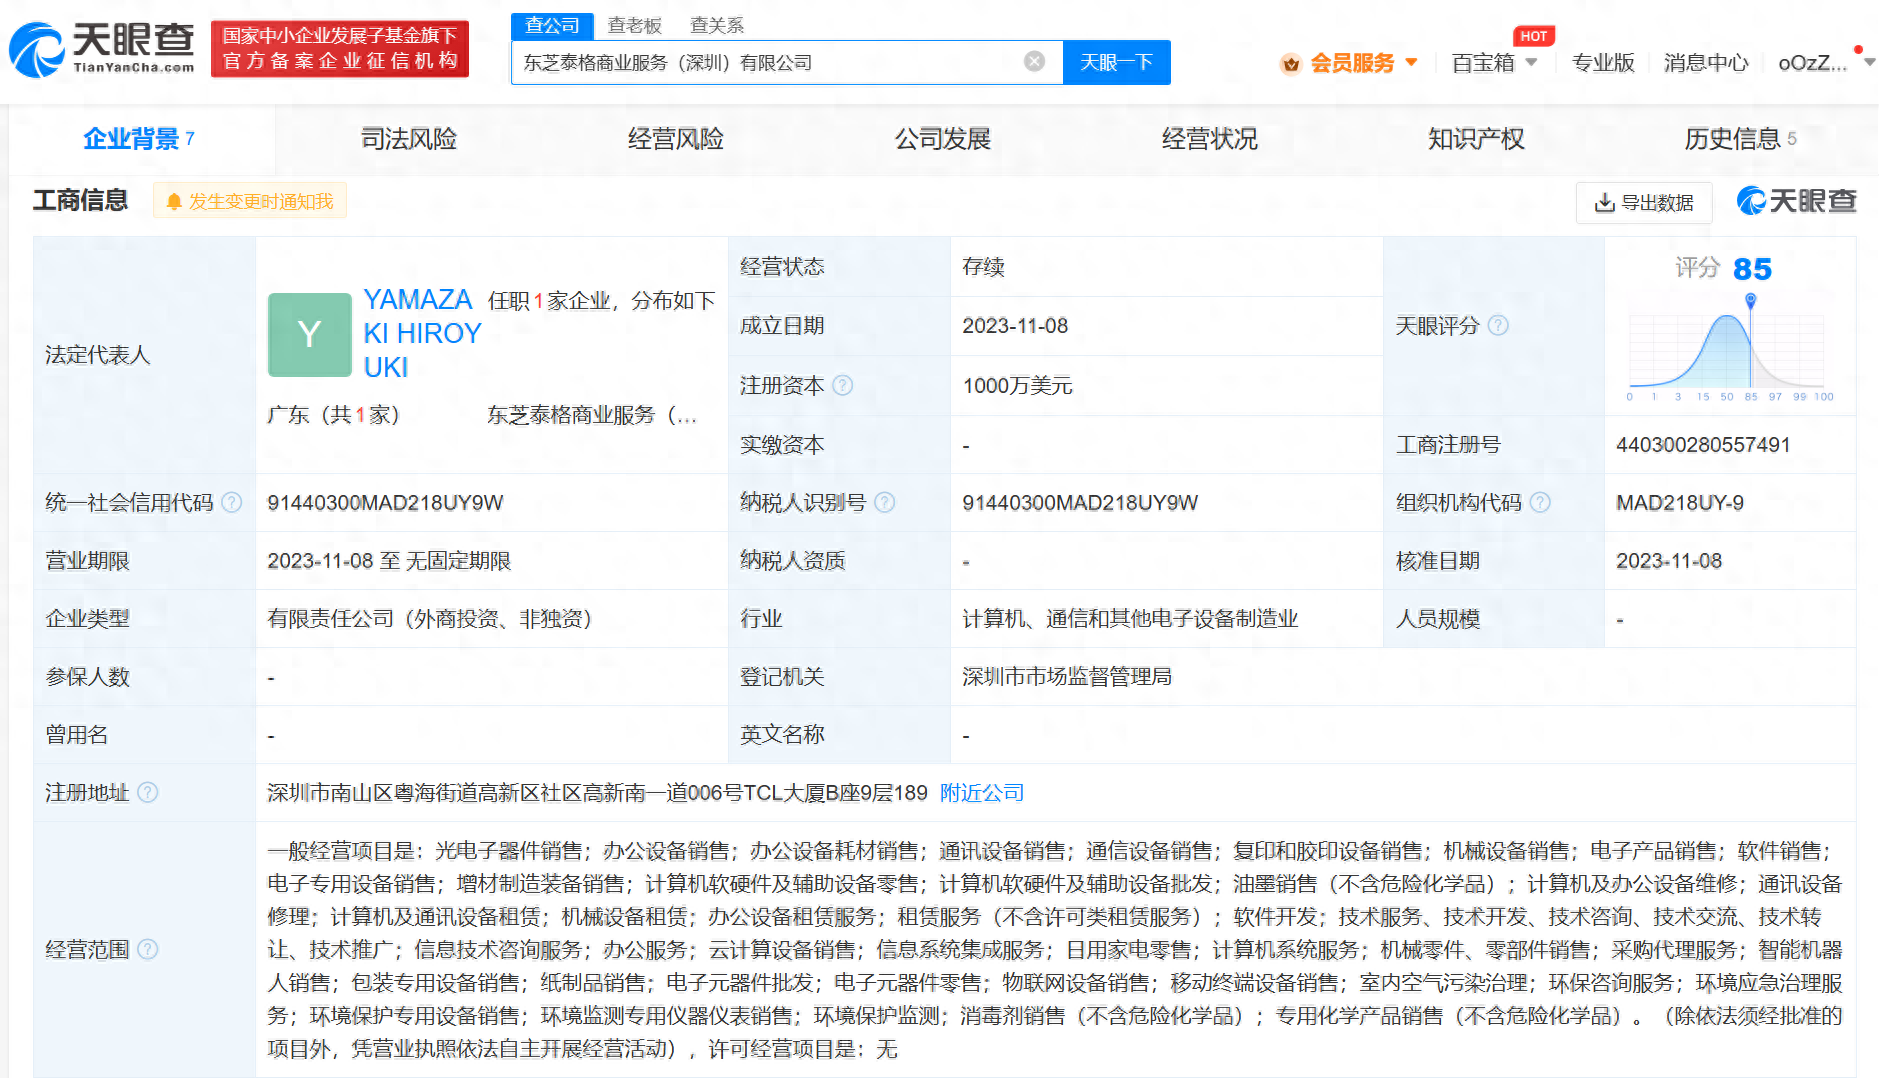The image size is (1879, 1078).
Task: Click the 天眼一下 search button
Action: pyautogui.click(x=1116, y=62)
